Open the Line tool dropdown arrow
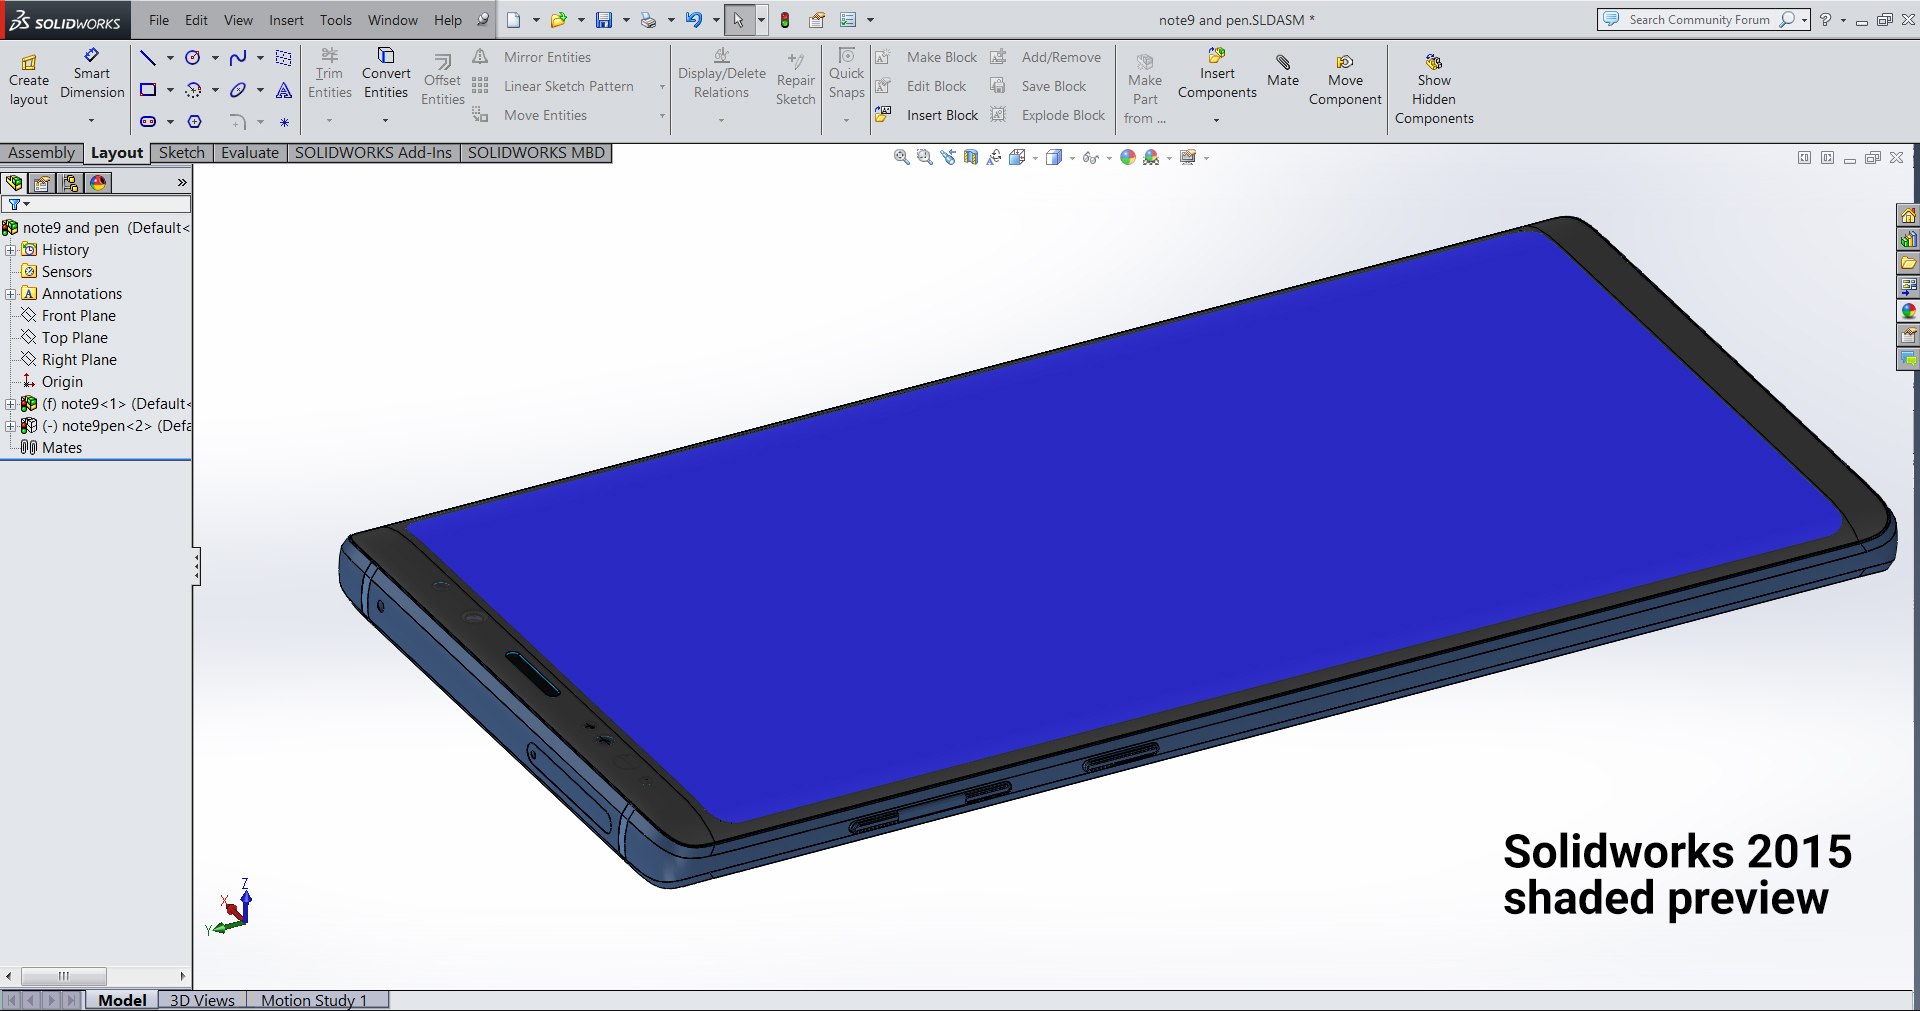This screenshot has height=1011, width=1920. coord(170,58)
